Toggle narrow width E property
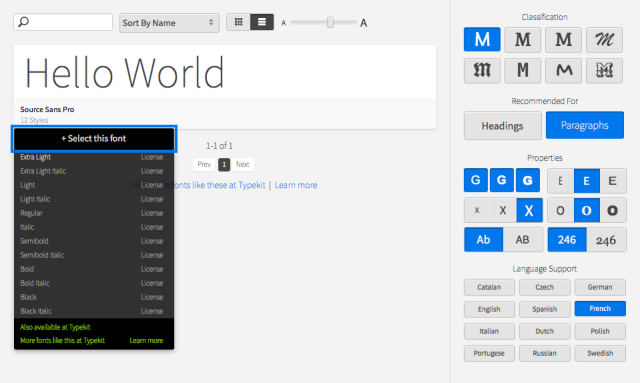640x383 pixels. pos(560,181)
